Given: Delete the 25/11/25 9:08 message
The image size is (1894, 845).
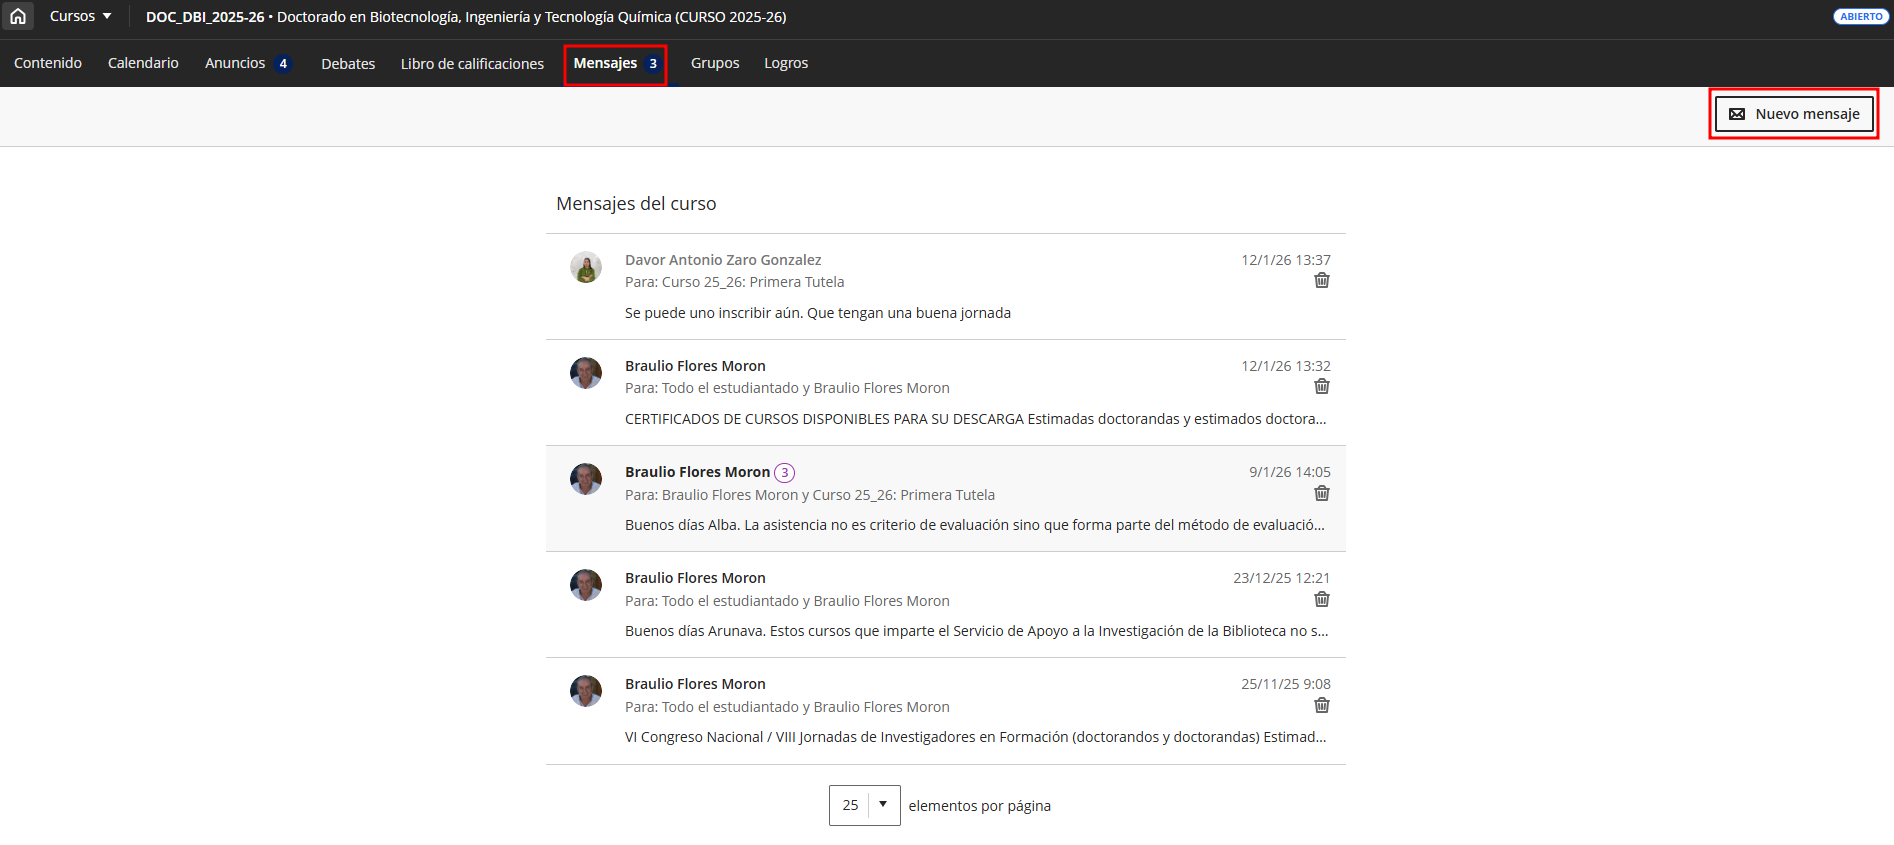Looking at the screenshot, I should (x=1321, y=706).
